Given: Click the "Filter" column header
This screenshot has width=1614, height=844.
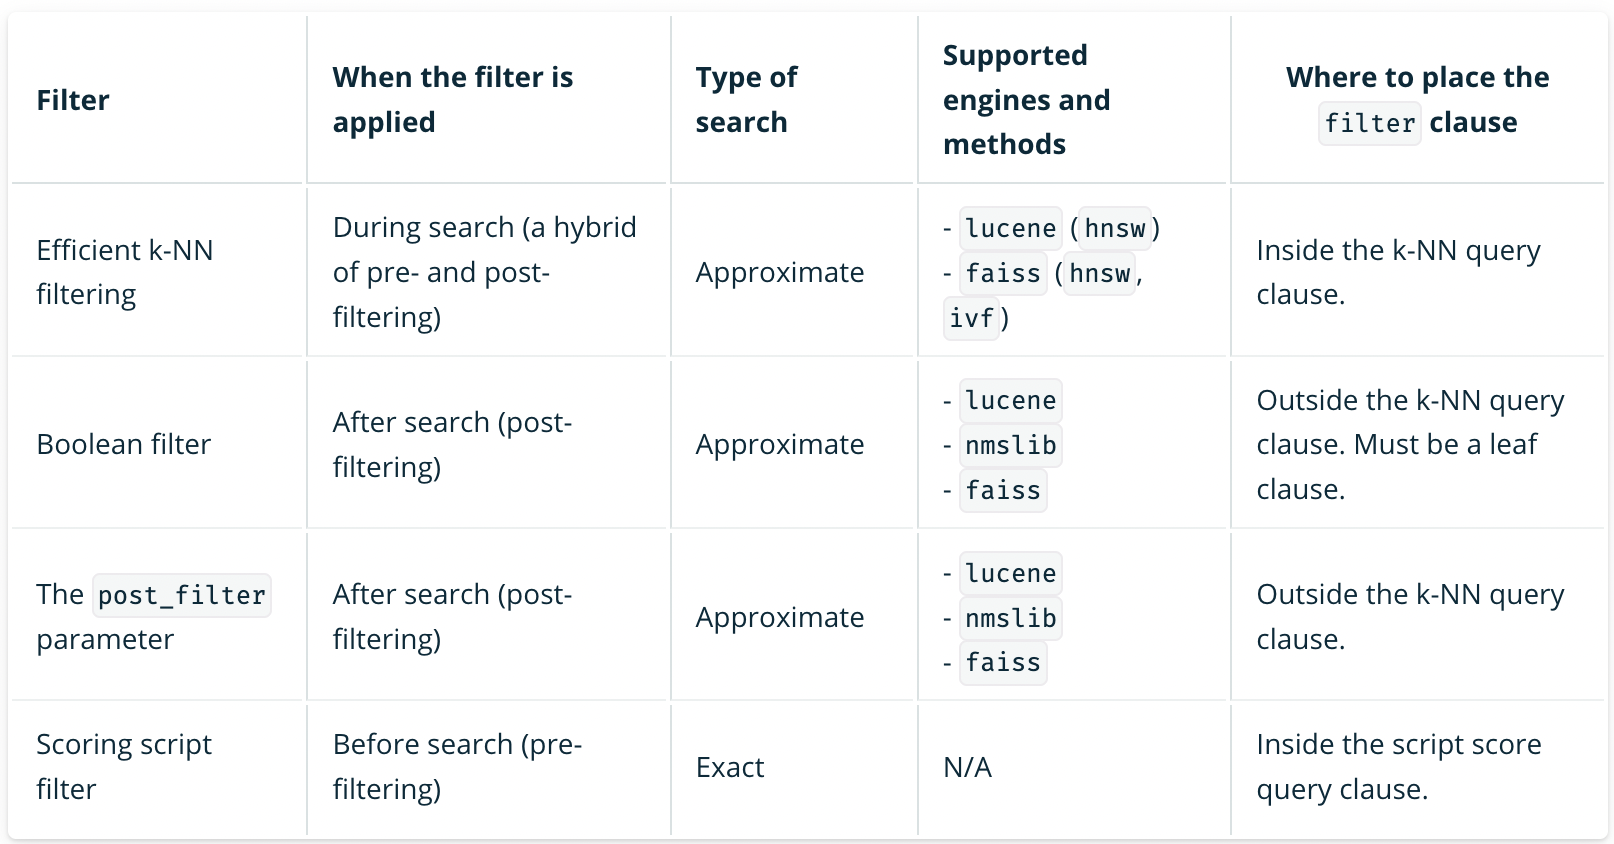Looking at the screenshot, I should [x=73, y=100].
